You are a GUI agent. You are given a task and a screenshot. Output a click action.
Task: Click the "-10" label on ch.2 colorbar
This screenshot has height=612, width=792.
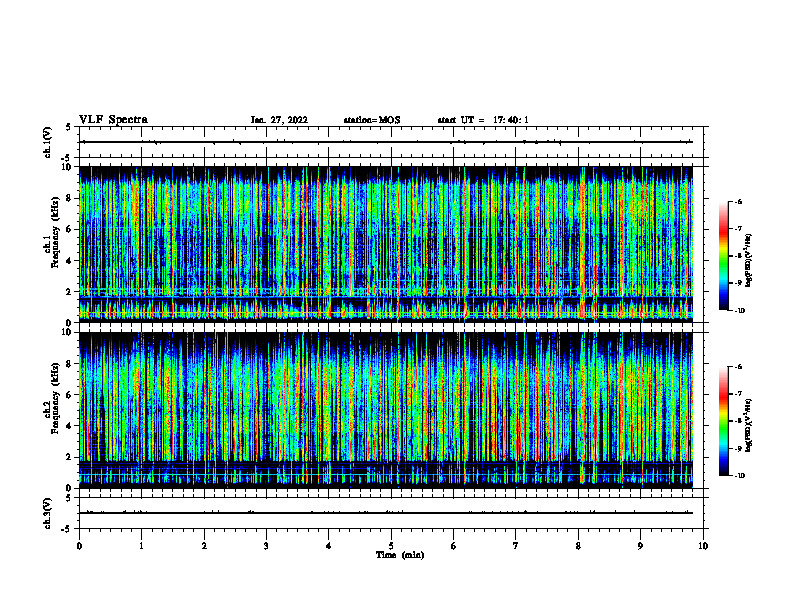pyautogui.click(x=739, y=476)
